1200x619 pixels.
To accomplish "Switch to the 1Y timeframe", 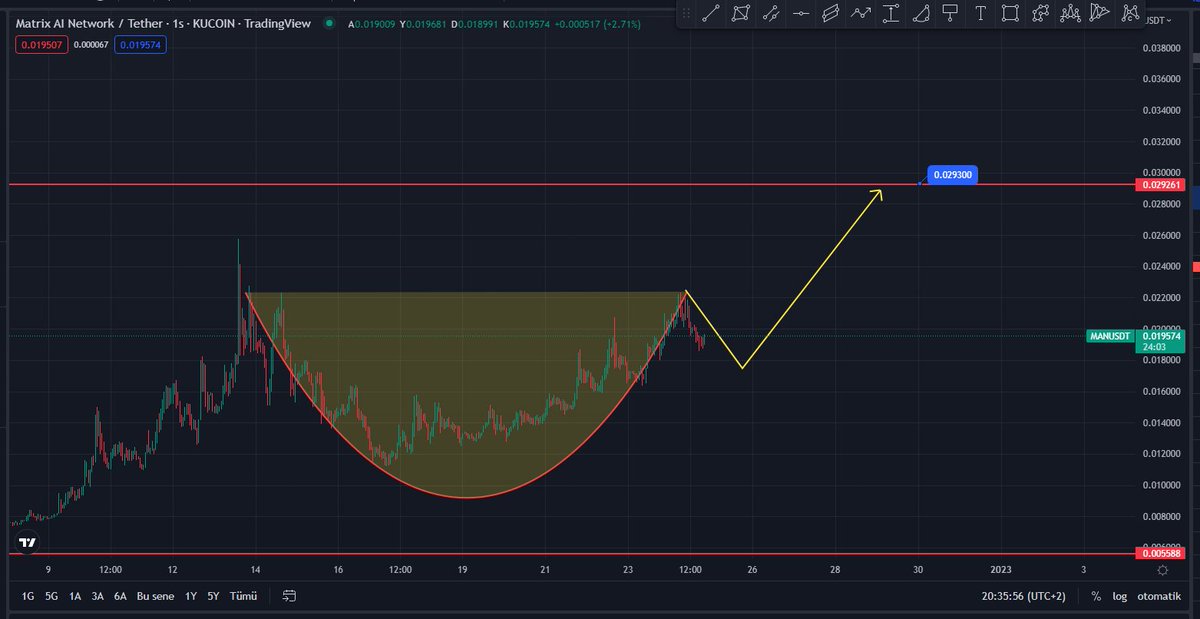I will [190, 595].
